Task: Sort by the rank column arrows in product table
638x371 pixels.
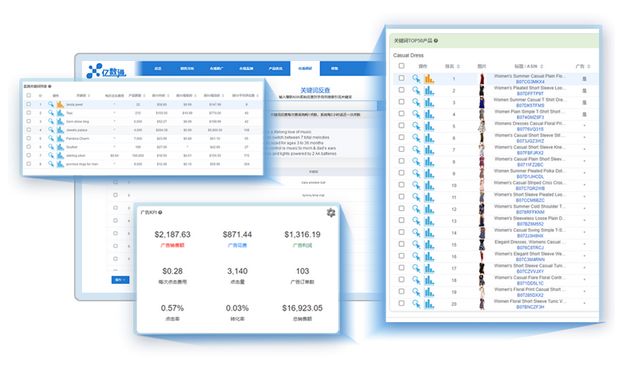Action: click(x=458, y=66)
